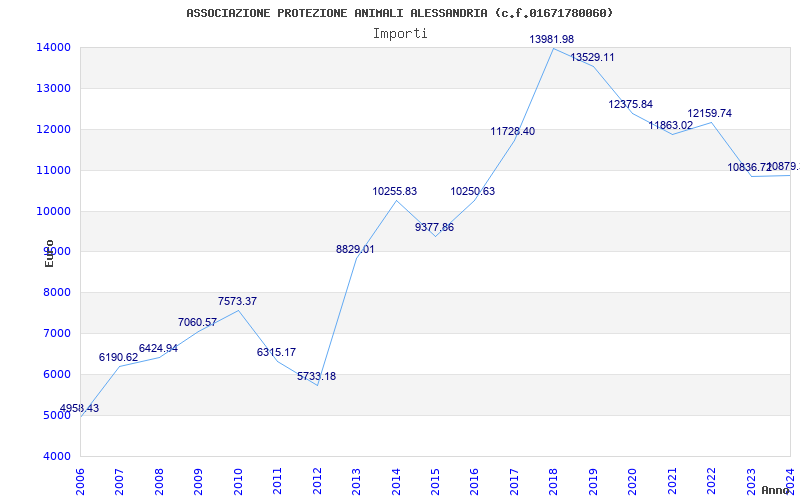Click the 2010 x-axis year label

[238, 481]
